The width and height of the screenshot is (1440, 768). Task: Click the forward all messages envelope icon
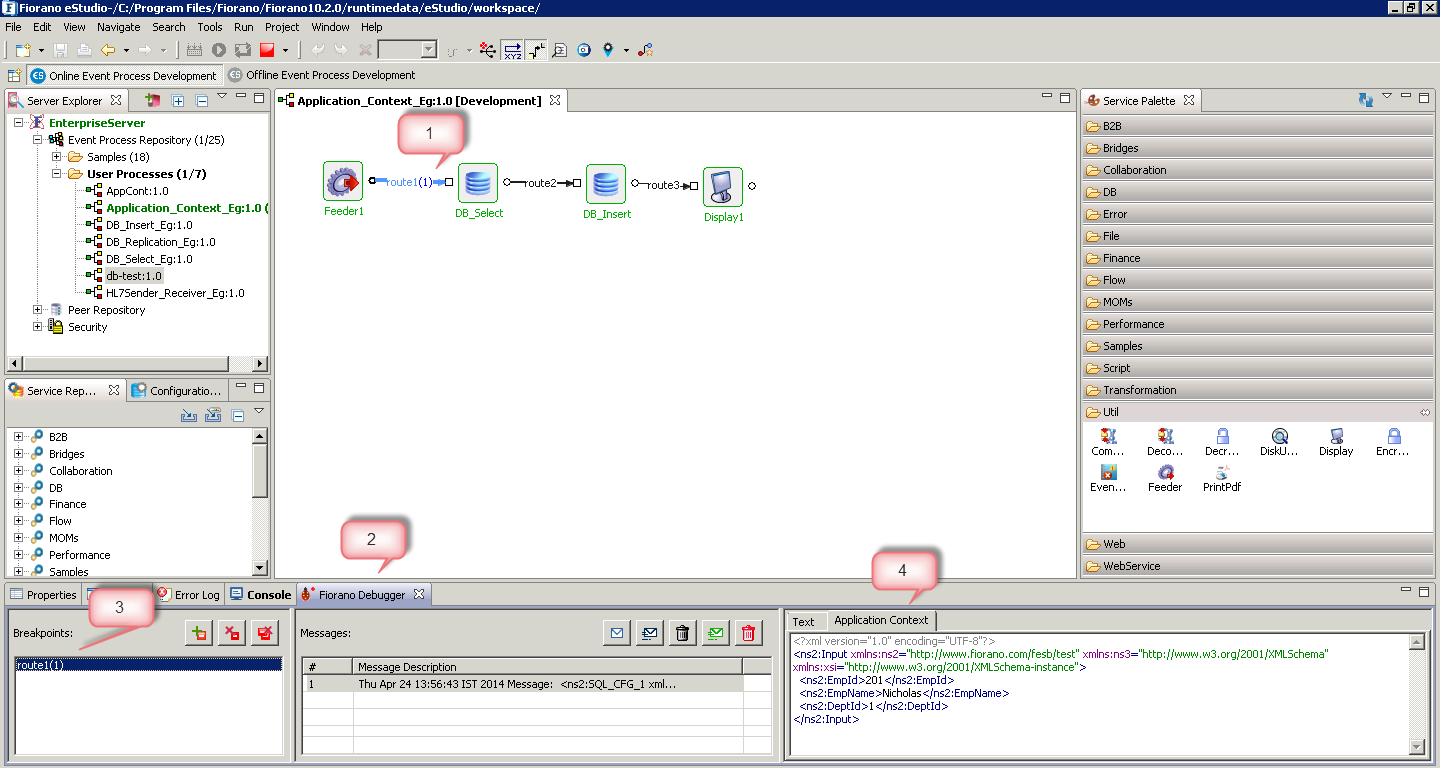click(x=650, y=633)
